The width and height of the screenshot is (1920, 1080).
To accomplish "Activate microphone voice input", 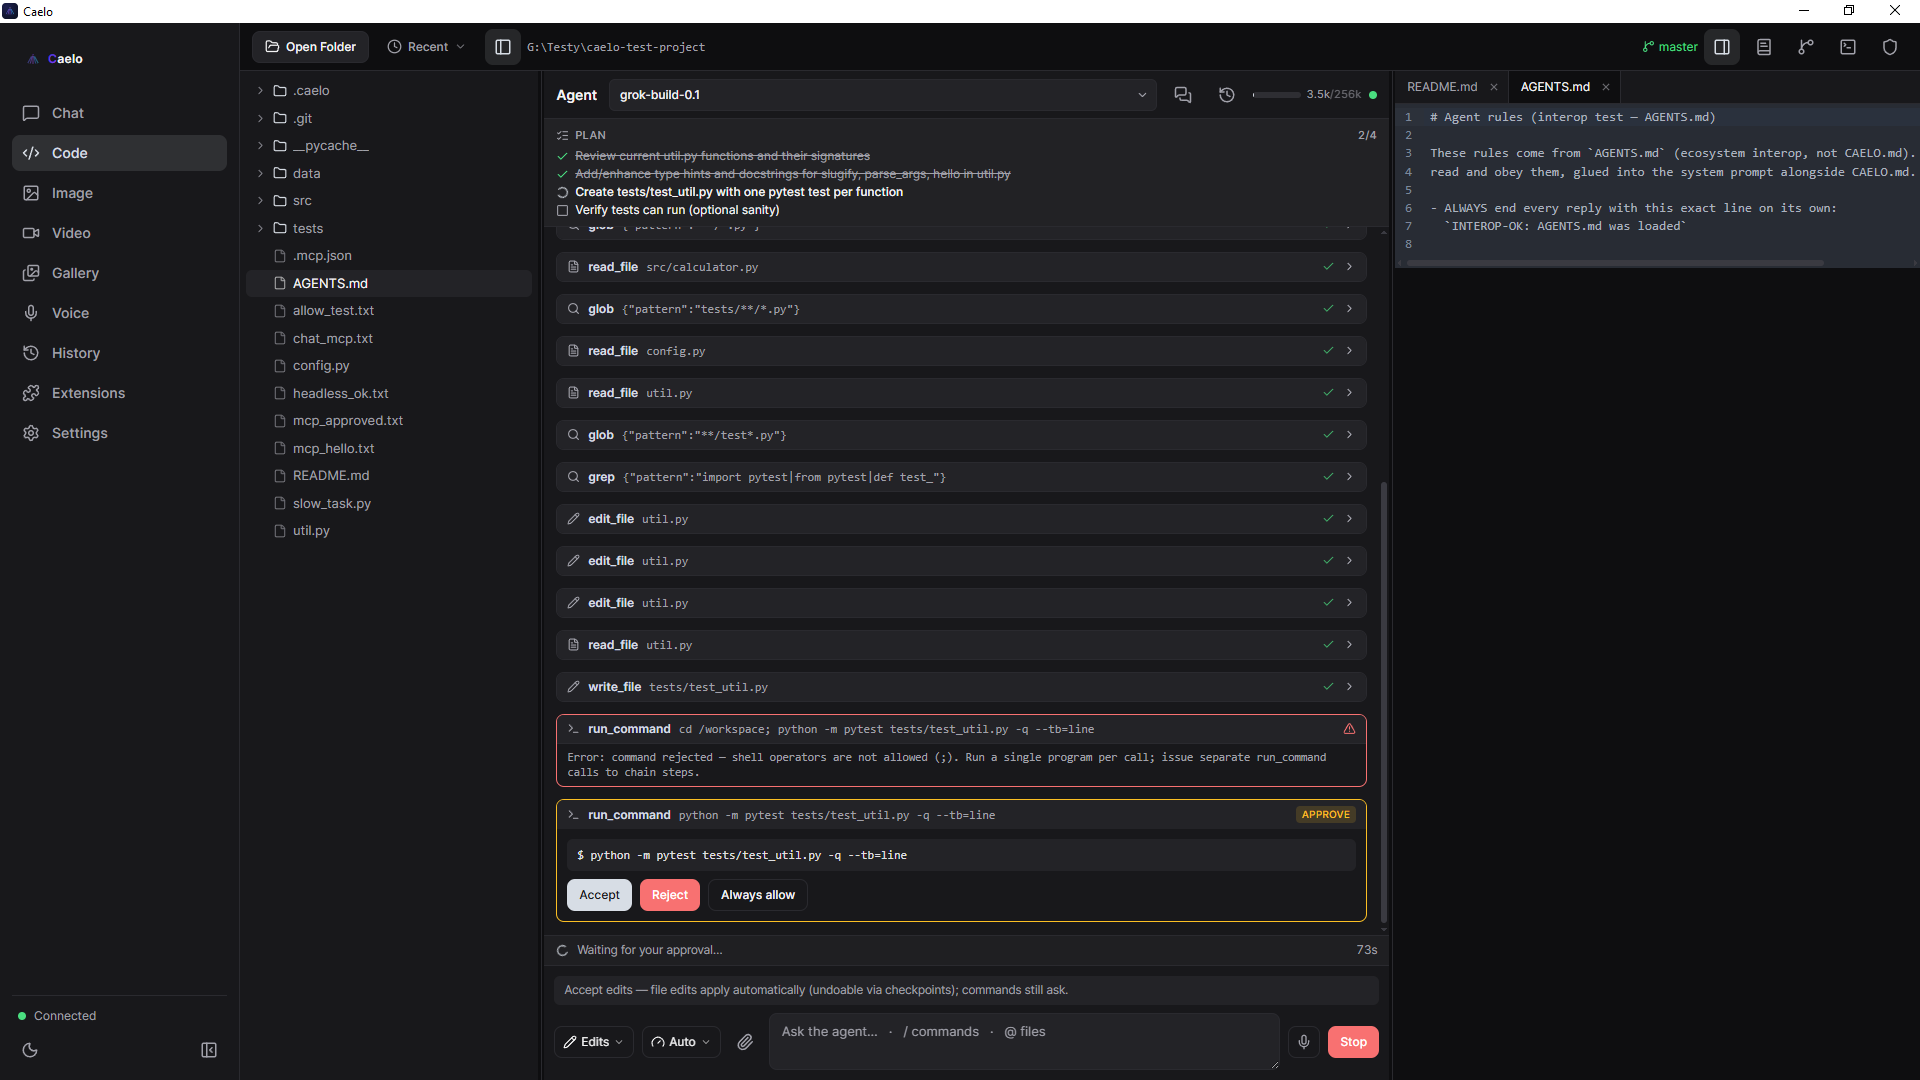I will (x=1304, y=1042).
